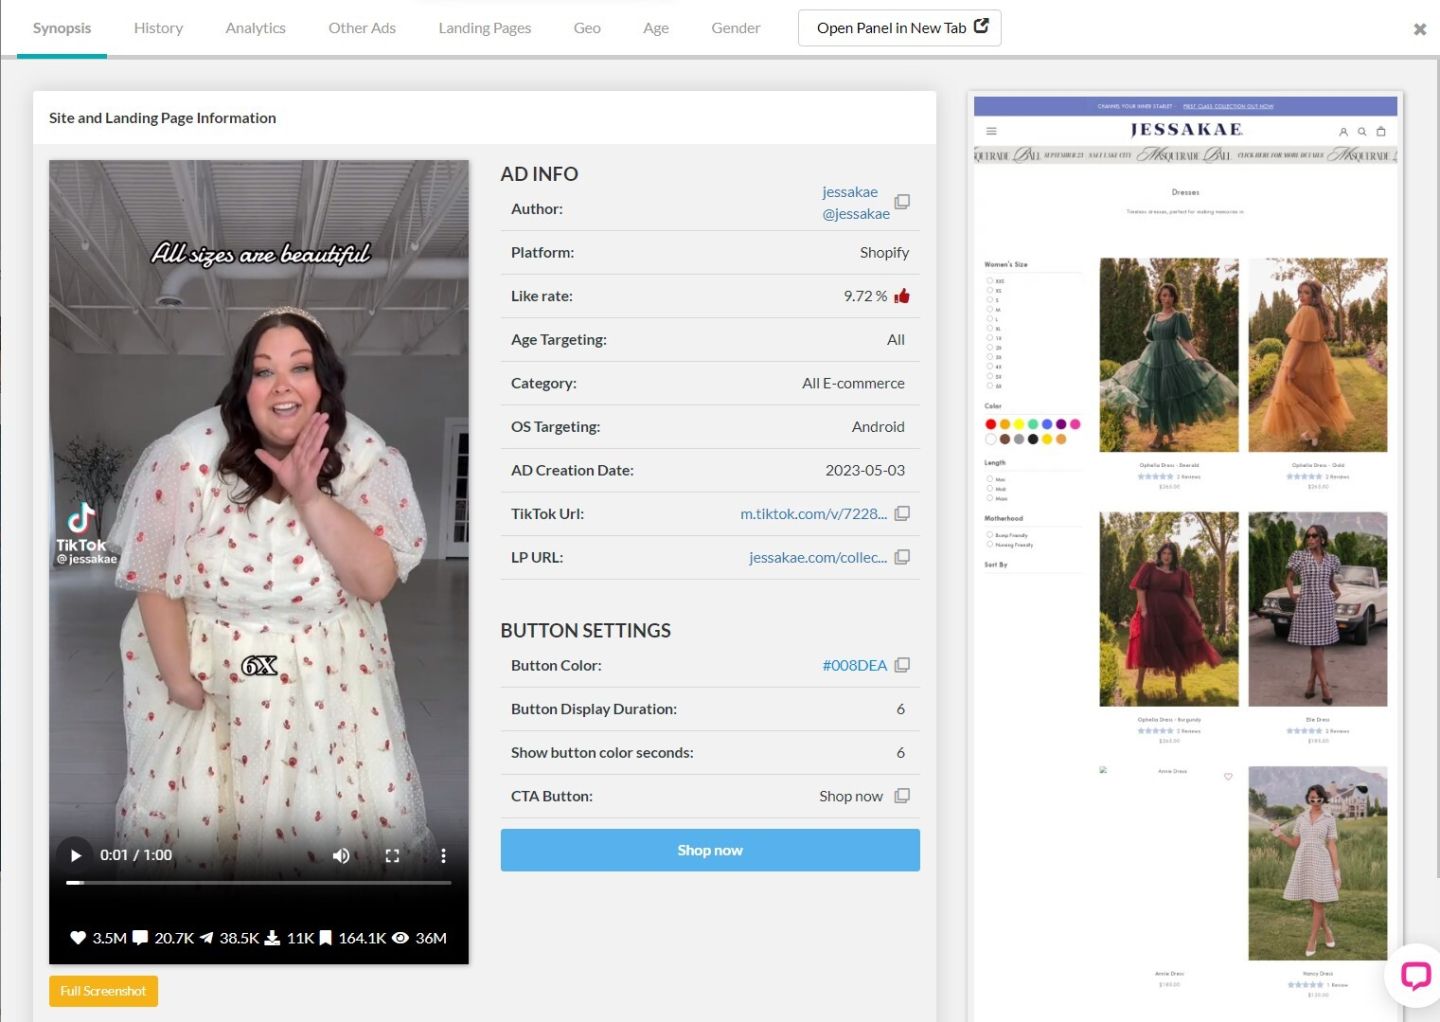Screen dimensions: 1440x1022
Task: Close the ad details panel
Action: (1419, 29)
